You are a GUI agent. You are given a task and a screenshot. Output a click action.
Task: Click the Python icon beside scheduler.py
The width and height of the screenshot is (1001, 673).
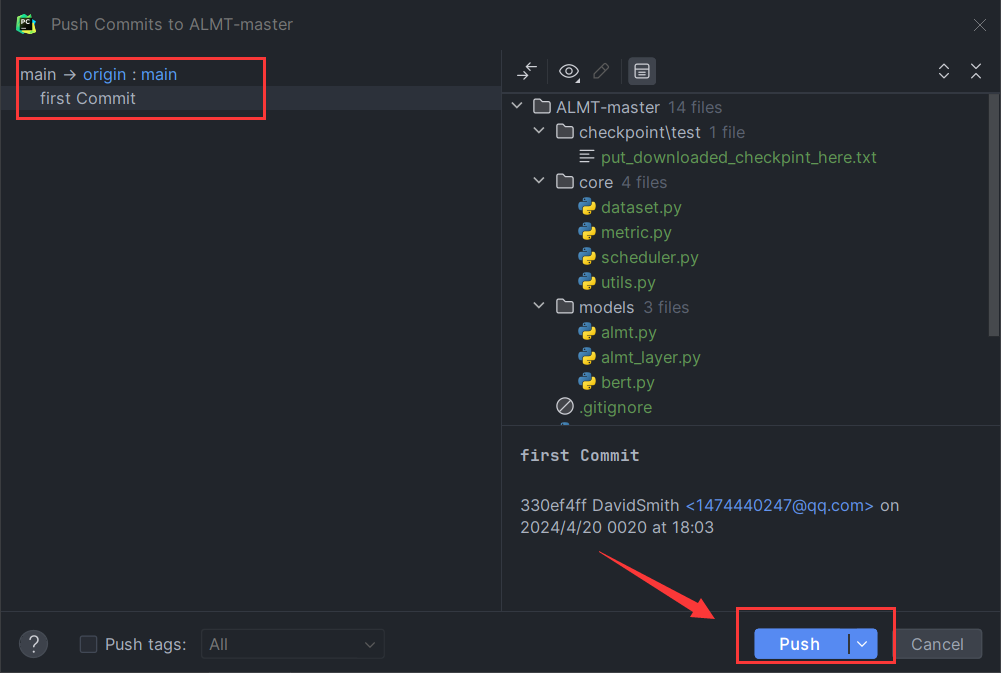click(x=587, y=257)
